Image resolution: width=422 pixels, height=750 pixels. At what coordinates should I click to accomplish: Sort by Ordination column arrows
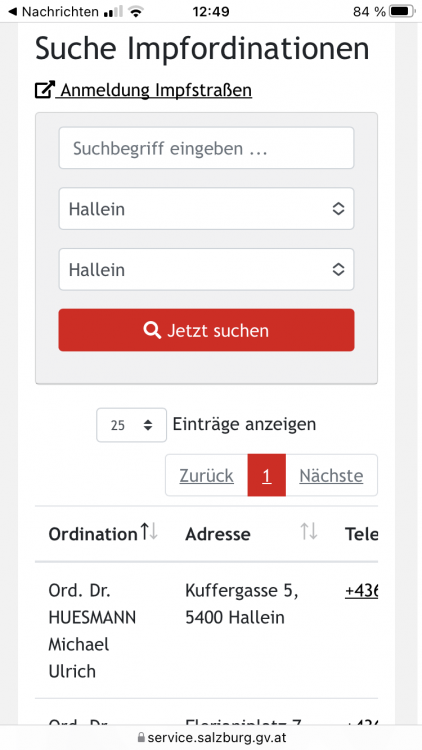click(149, 531)
